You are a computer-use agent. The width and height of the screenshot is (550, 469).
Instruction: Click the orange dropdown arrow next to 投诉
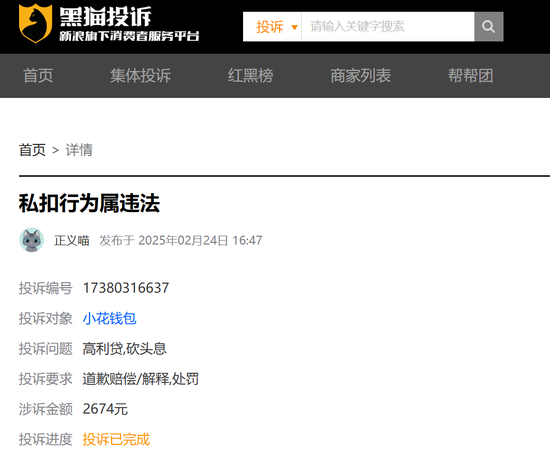(x=294, y=27)
